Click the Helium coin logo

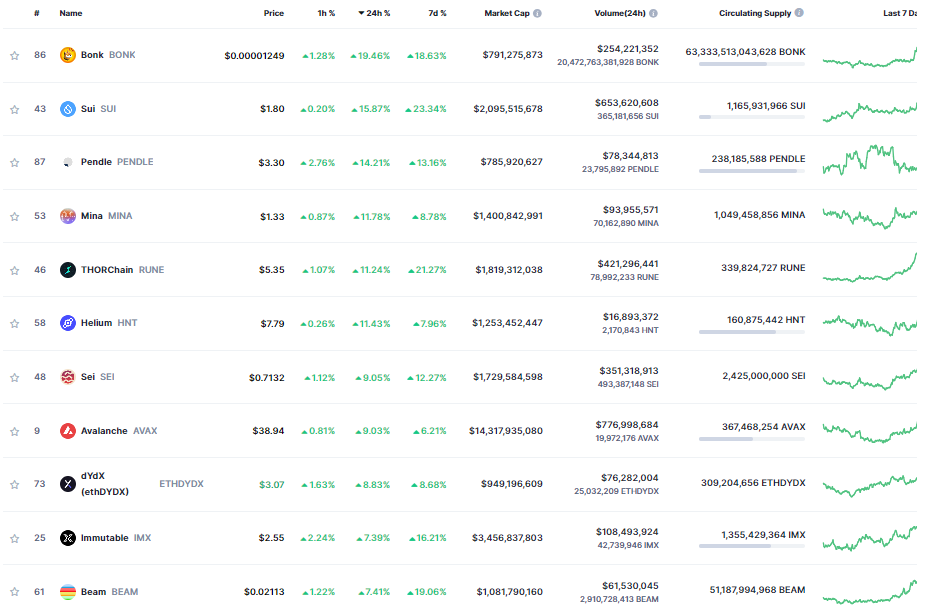click(x=68, y=323)
